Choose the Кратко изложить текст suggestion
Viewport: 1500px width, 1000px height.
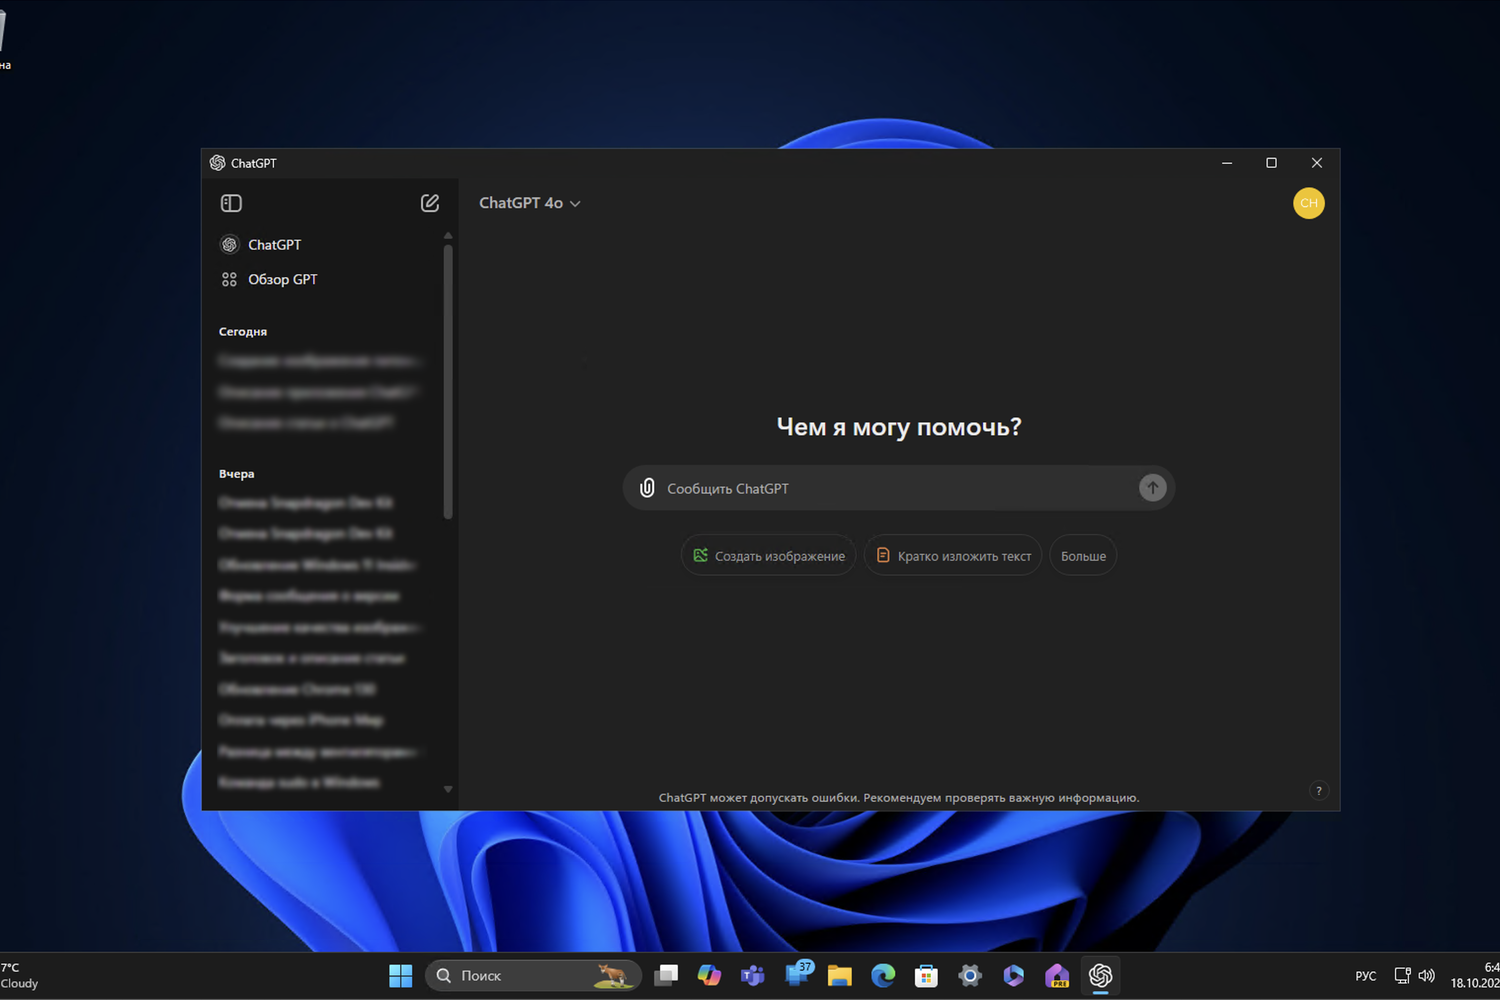[953, 556]
